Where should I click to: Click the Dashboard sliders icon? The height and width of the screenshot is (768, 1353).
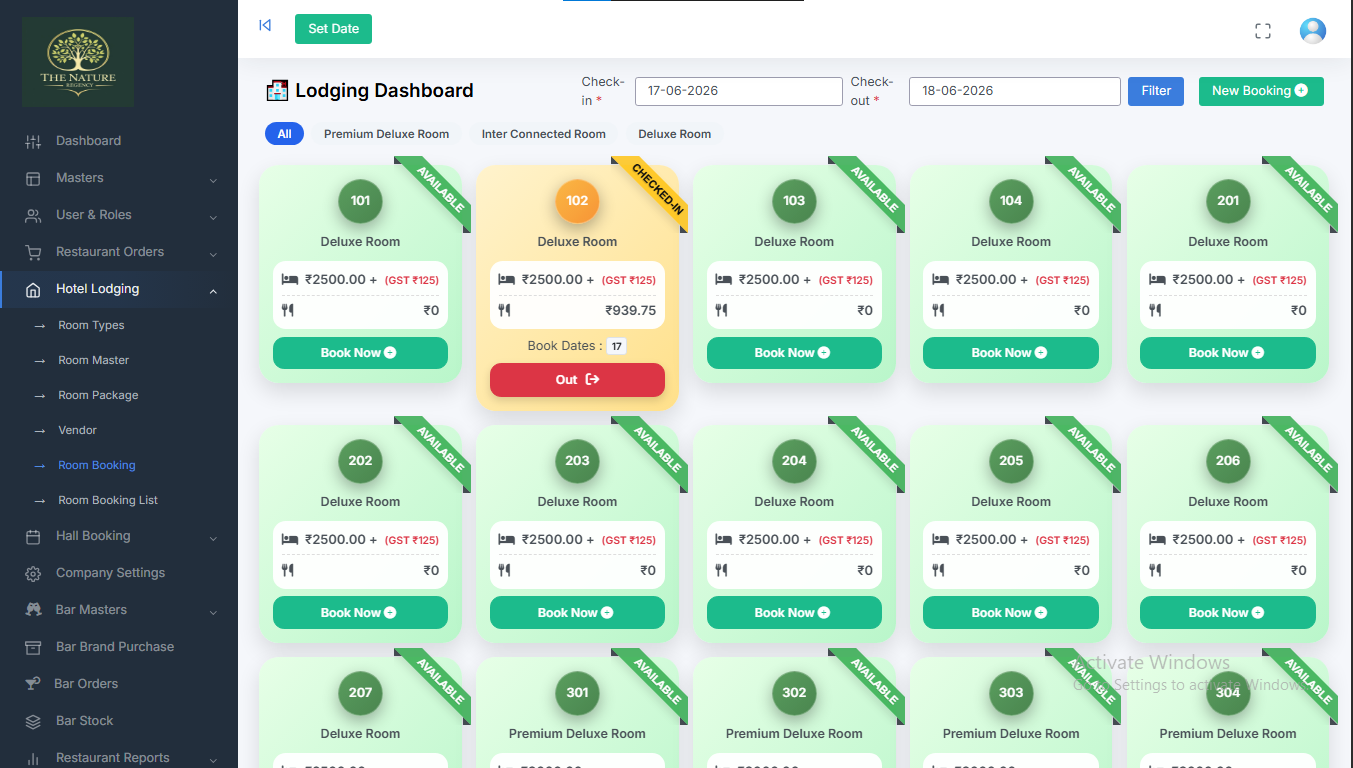33,142
